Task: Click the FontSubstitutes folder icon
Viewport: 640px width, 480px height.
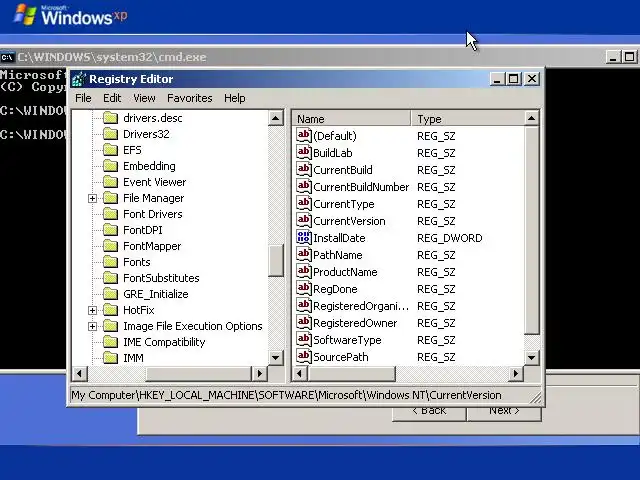Action: click(x=110, y=278)
